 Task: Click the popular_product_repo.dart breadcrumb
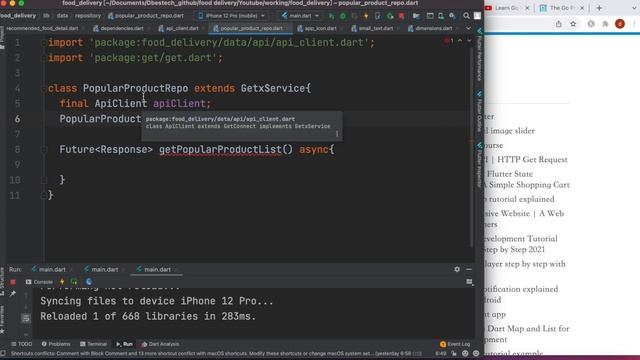[145, 16]
